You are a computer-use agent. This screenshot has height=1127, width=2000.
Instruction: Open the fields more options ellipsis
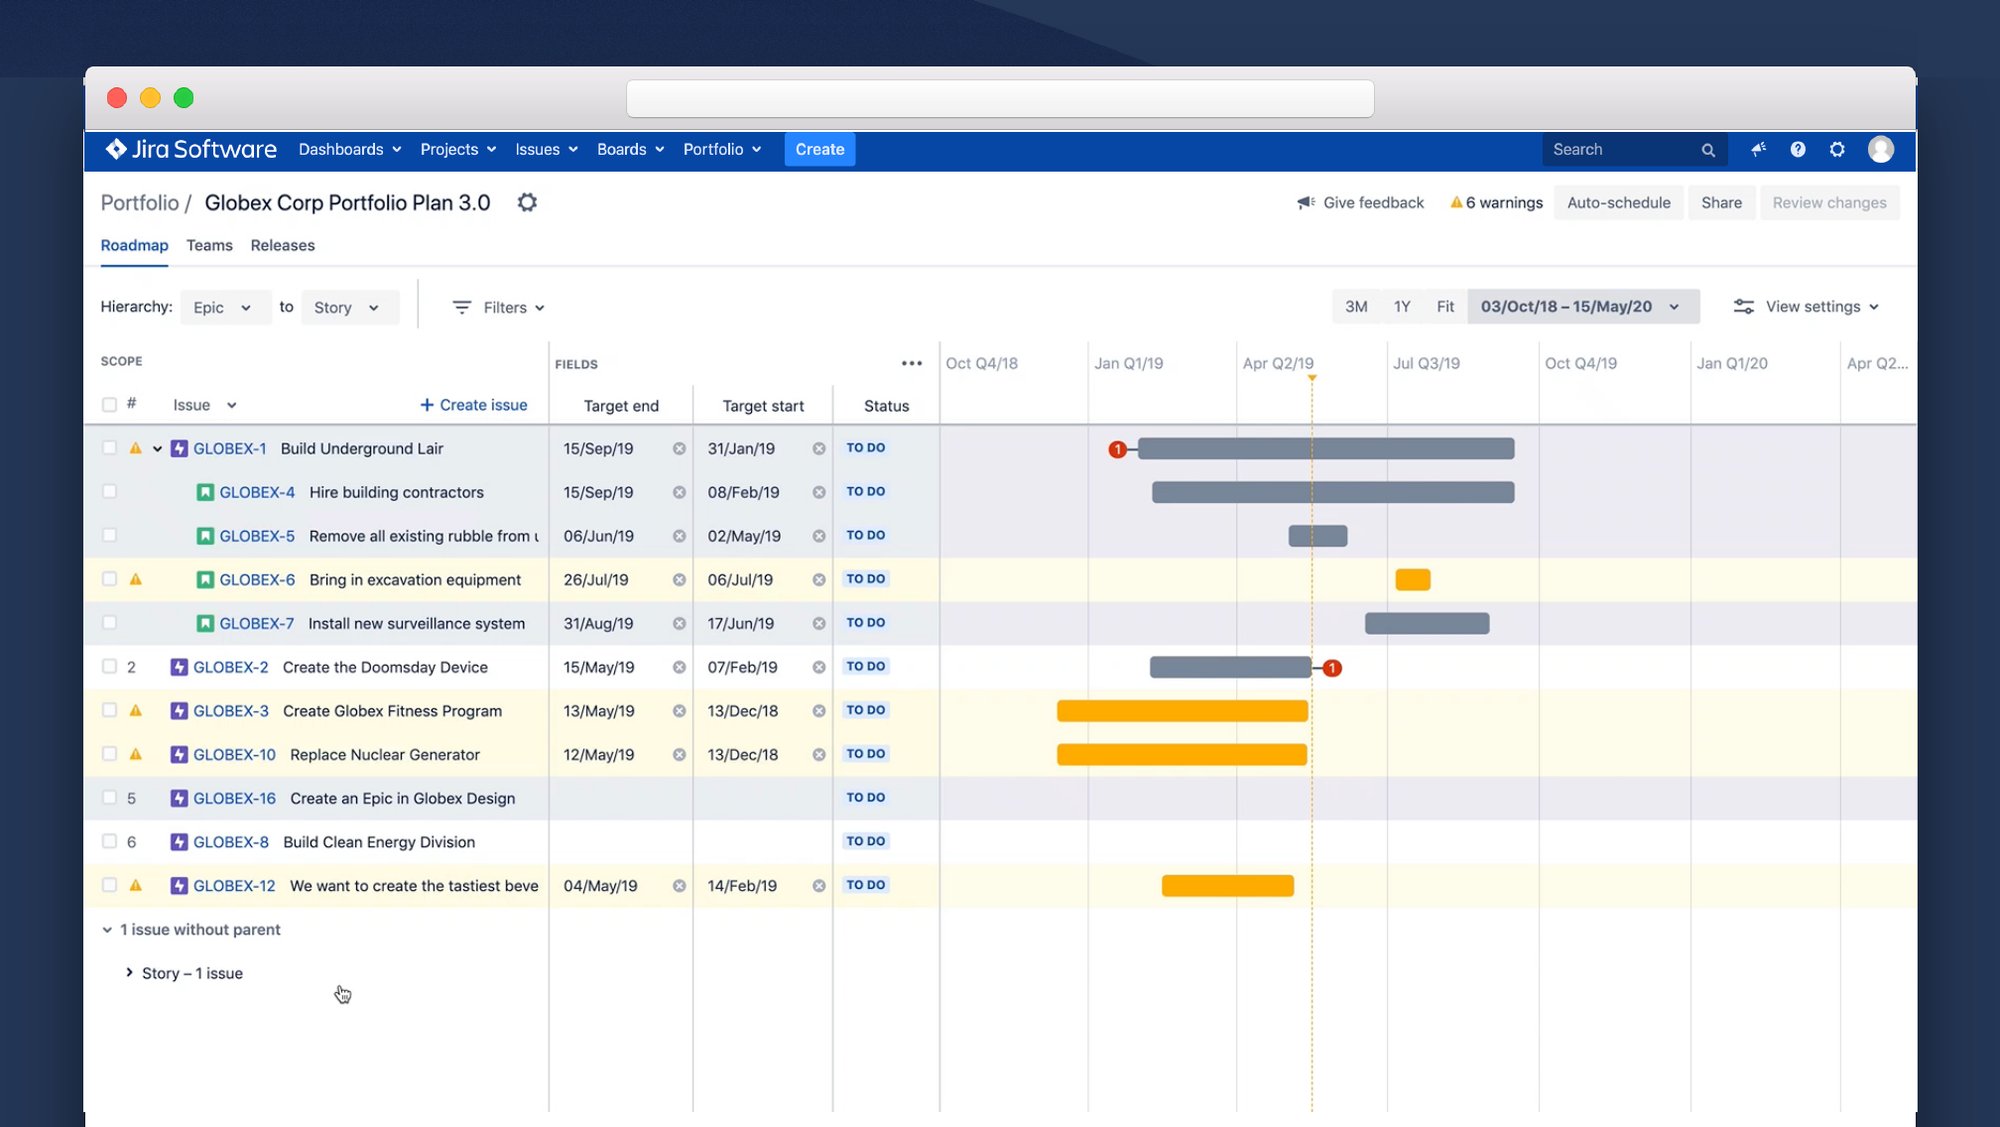coord(912,364)
